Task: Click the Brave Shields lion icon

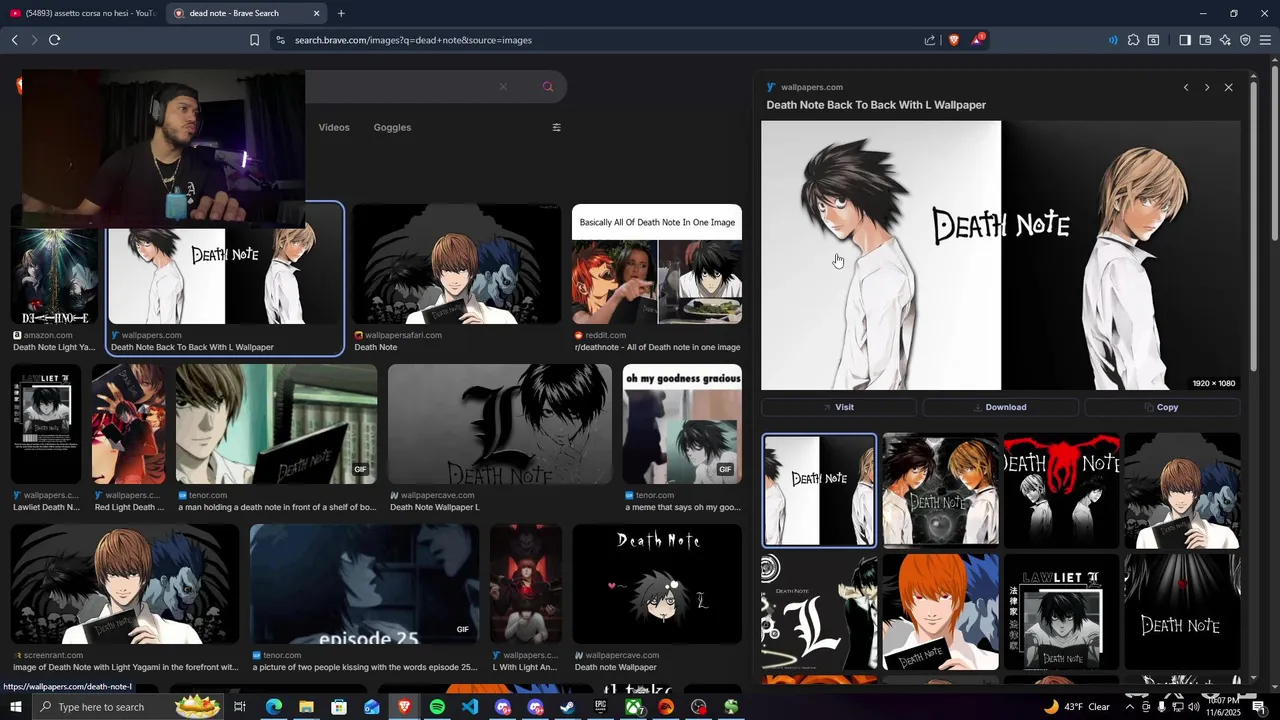Action: pos(953,40)
